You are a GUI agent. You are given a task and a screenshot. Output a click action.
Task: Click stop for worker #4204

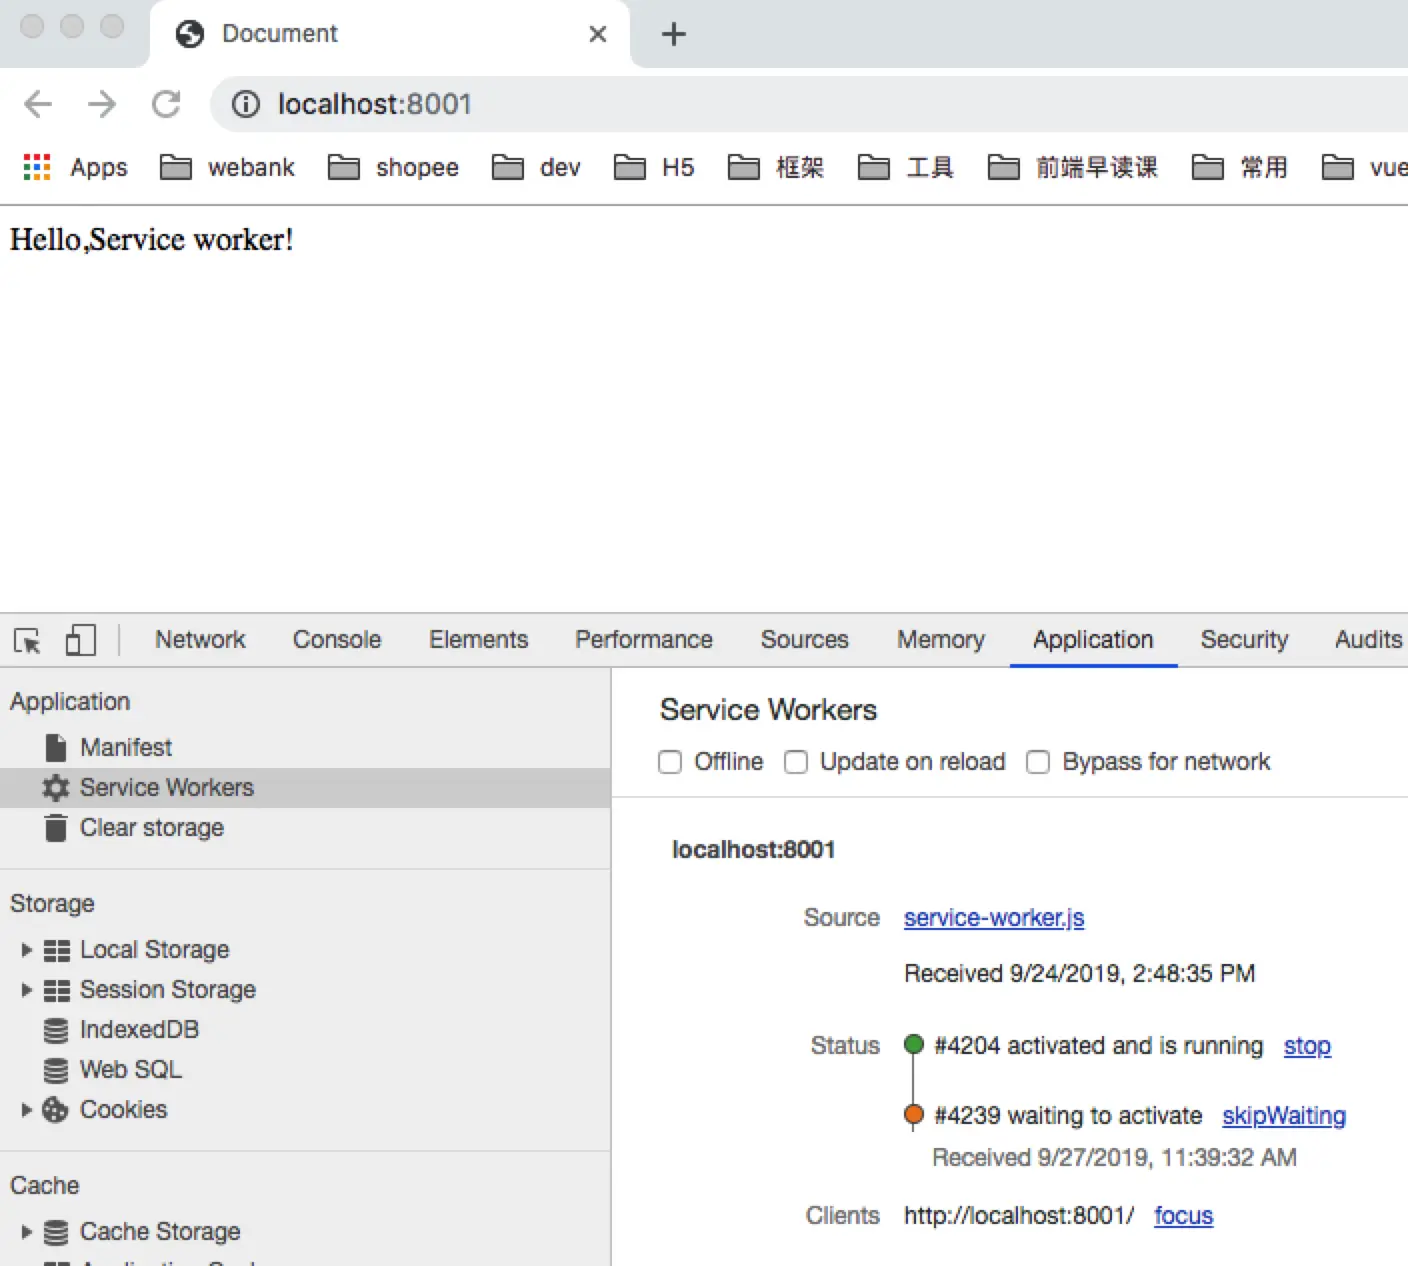(x=1307, y=1046)
